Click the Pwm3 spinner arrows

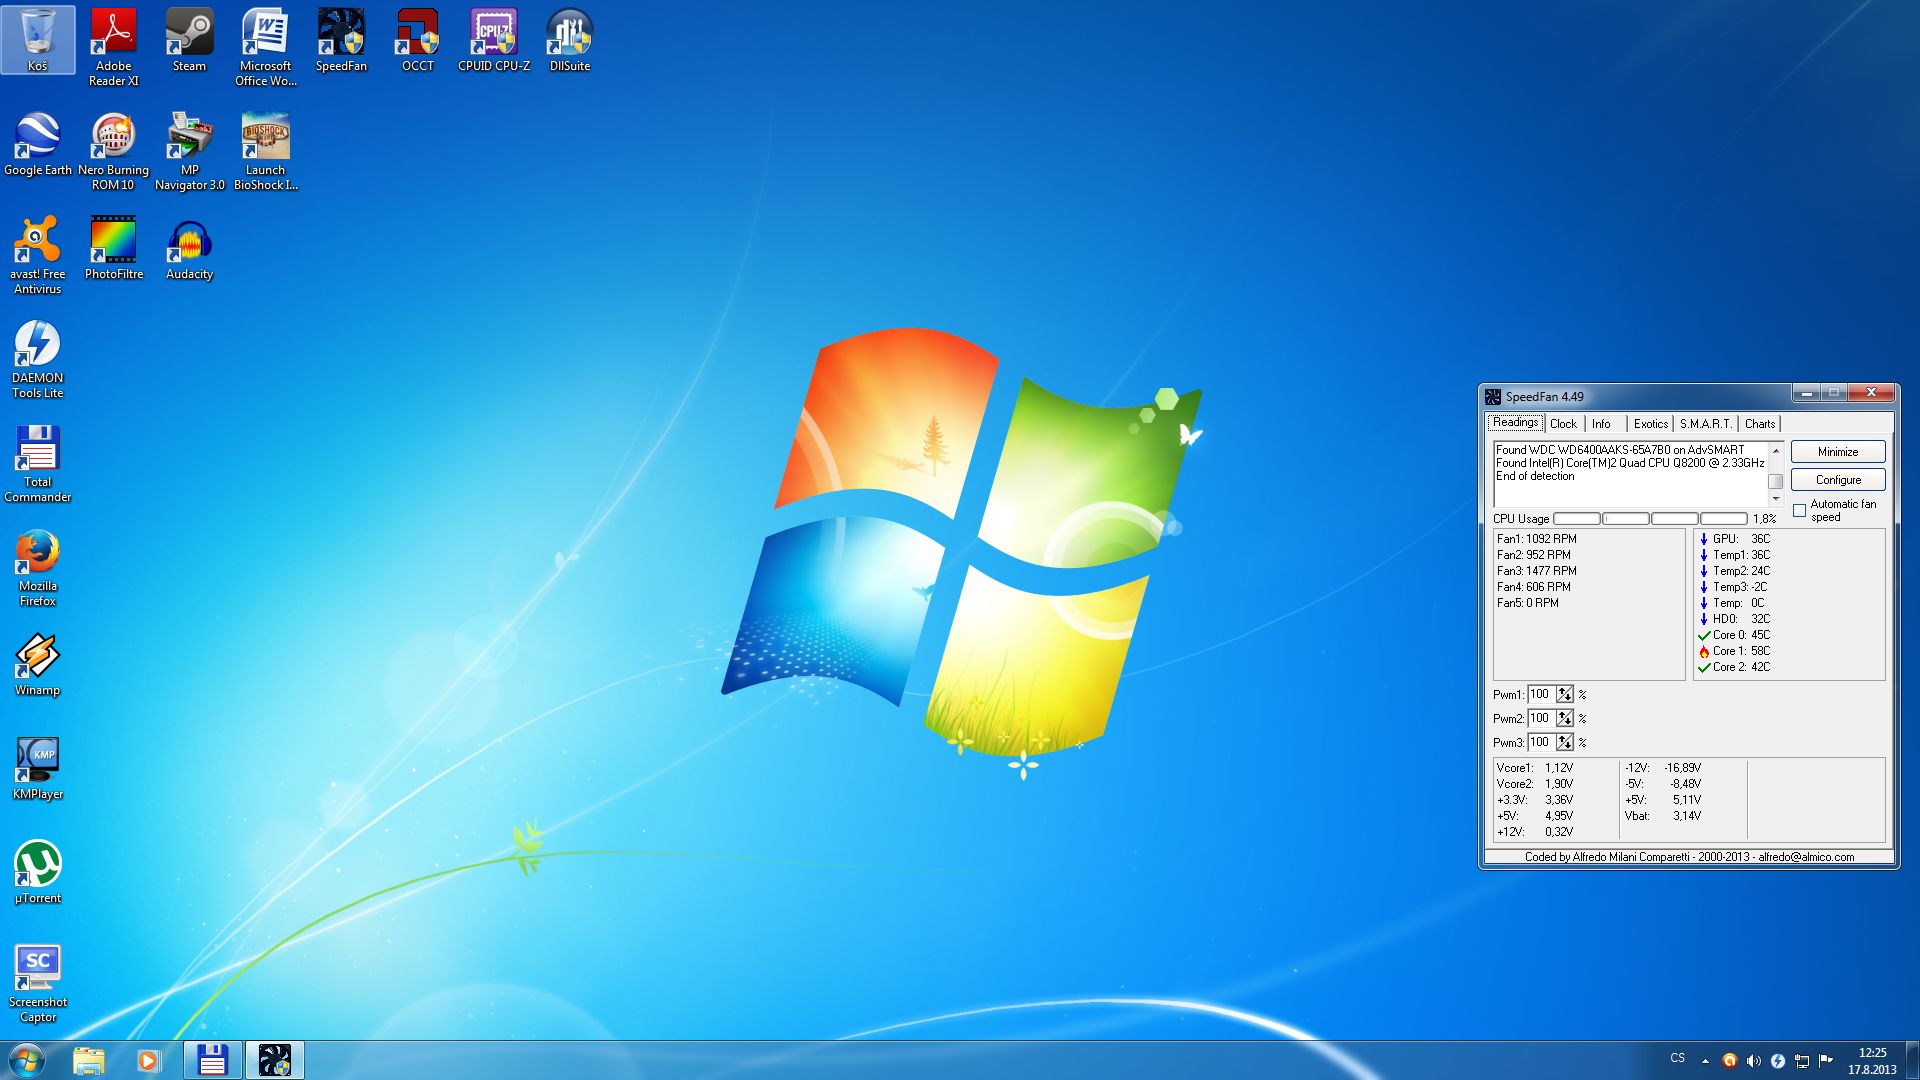click(1565, 742)
